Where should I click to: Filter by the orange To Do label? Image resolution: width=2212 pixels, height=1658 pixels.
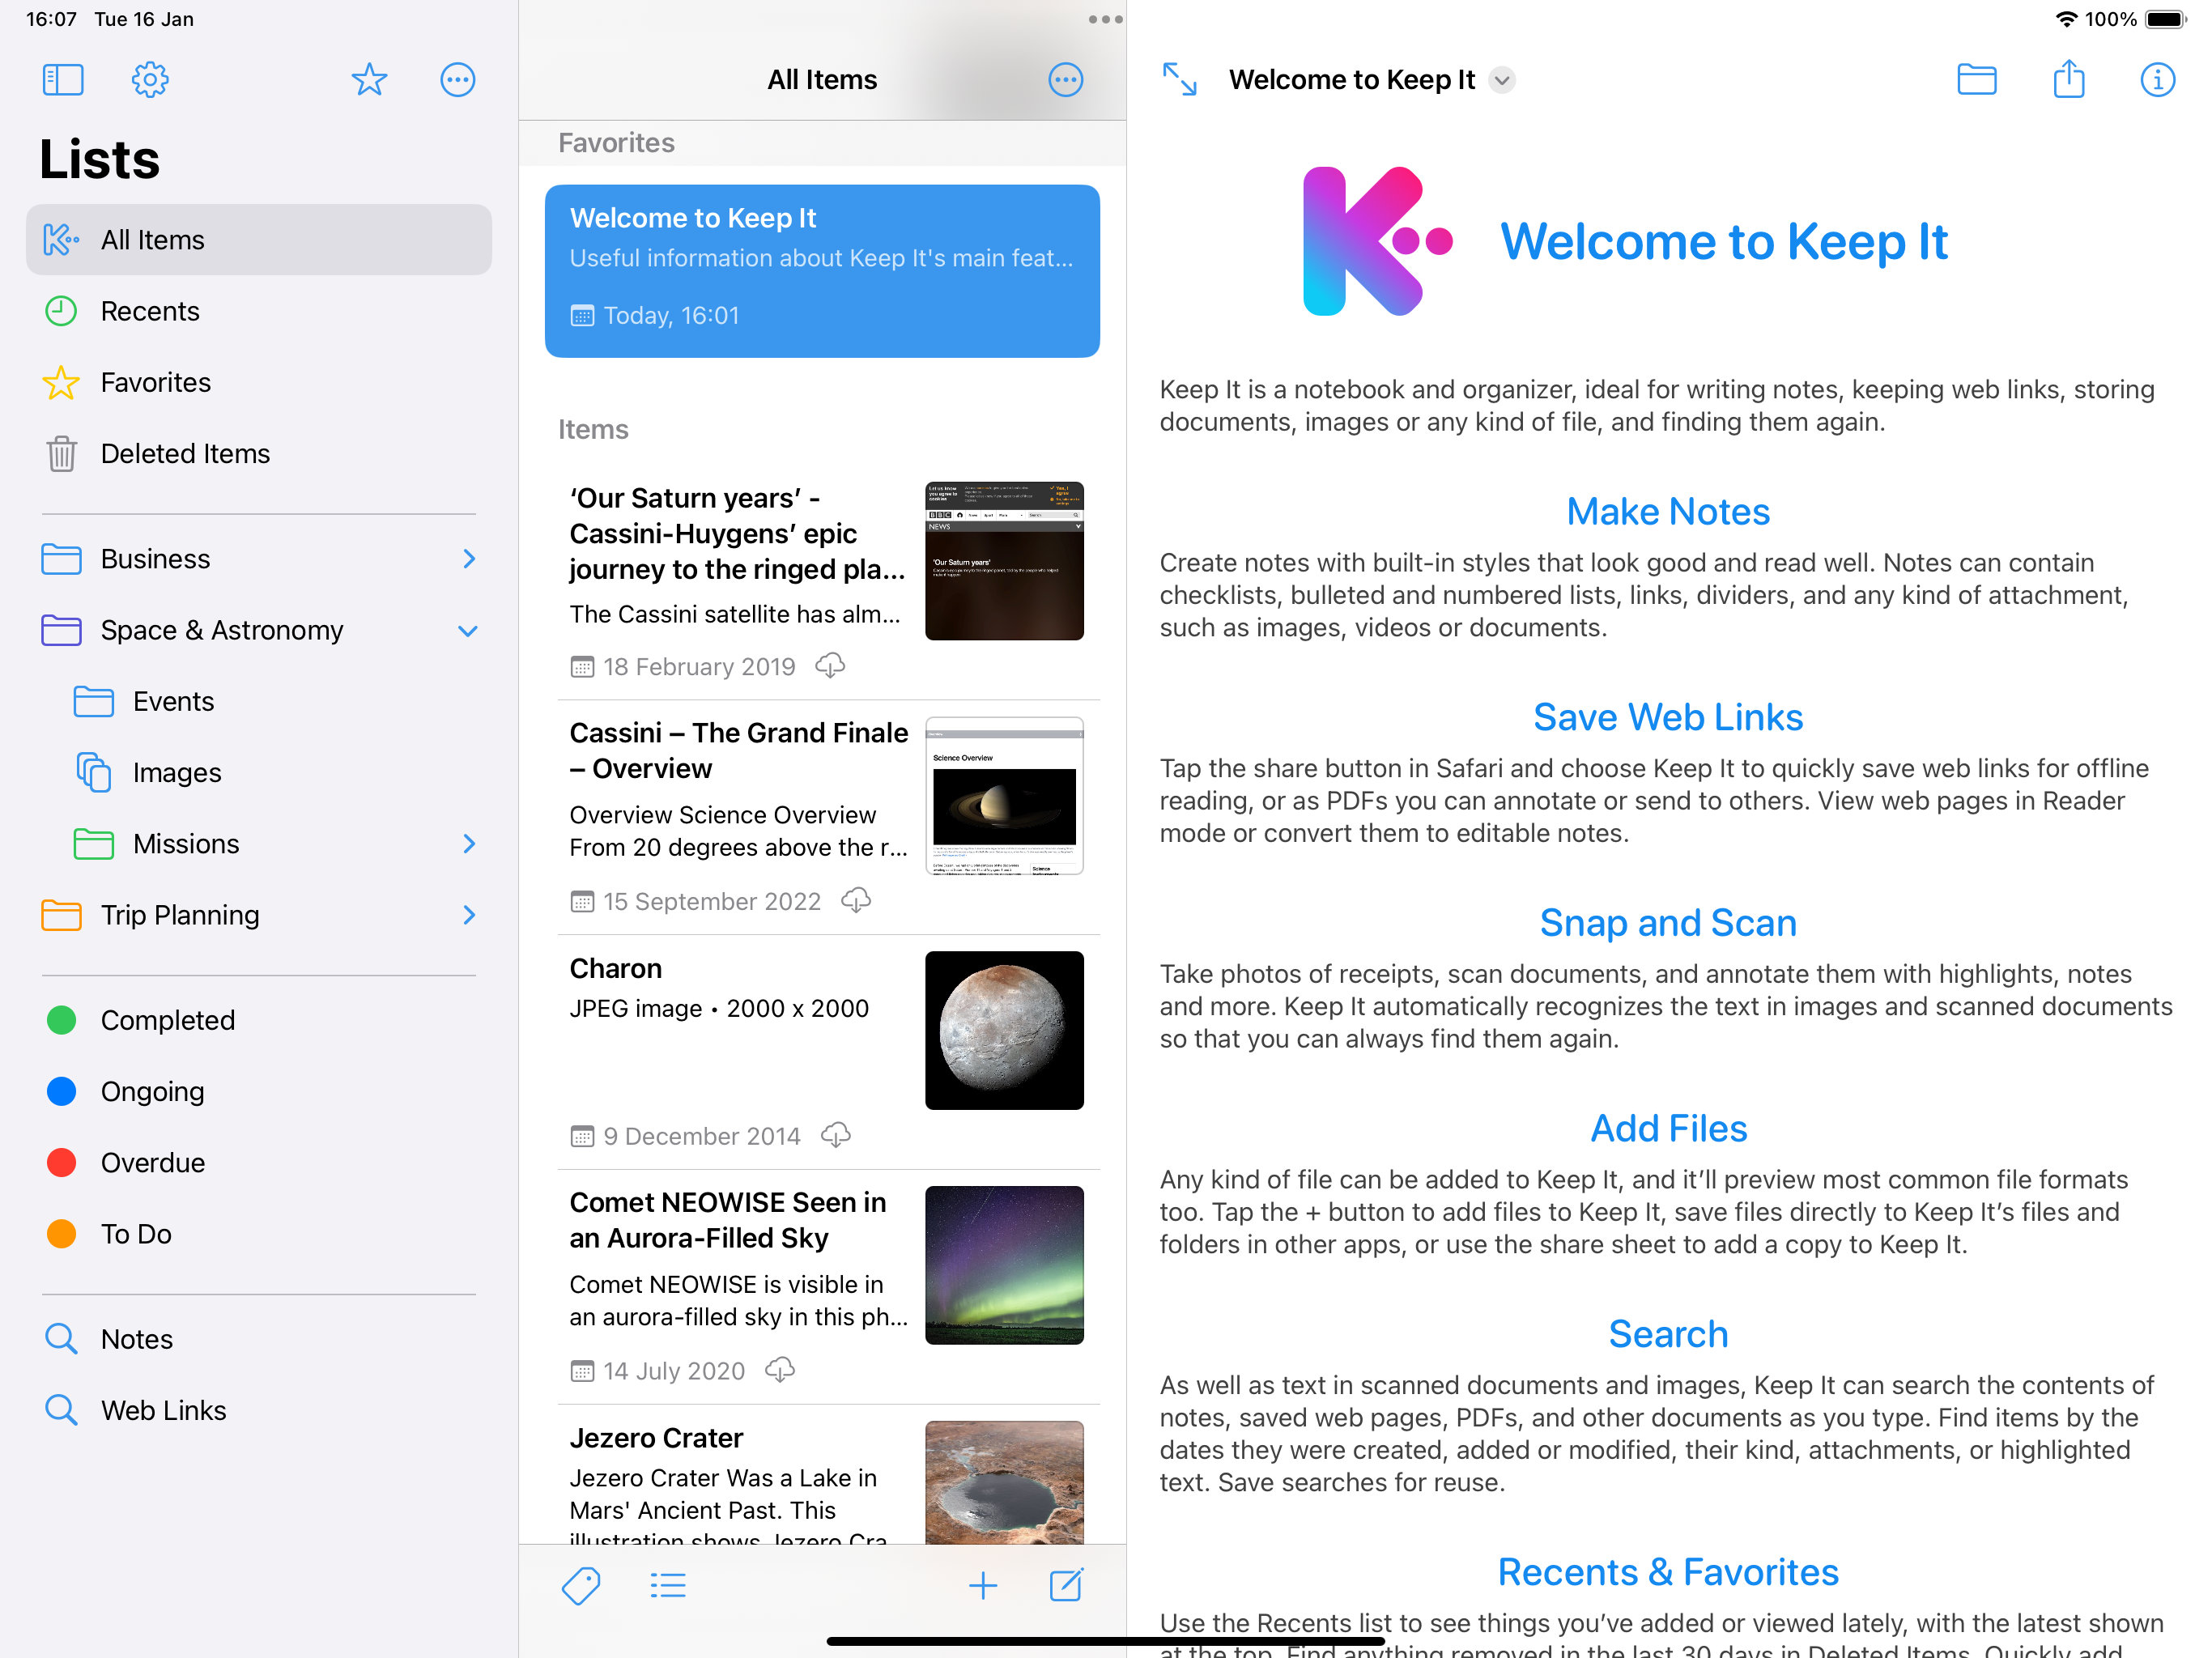[x=259, y=1233]
